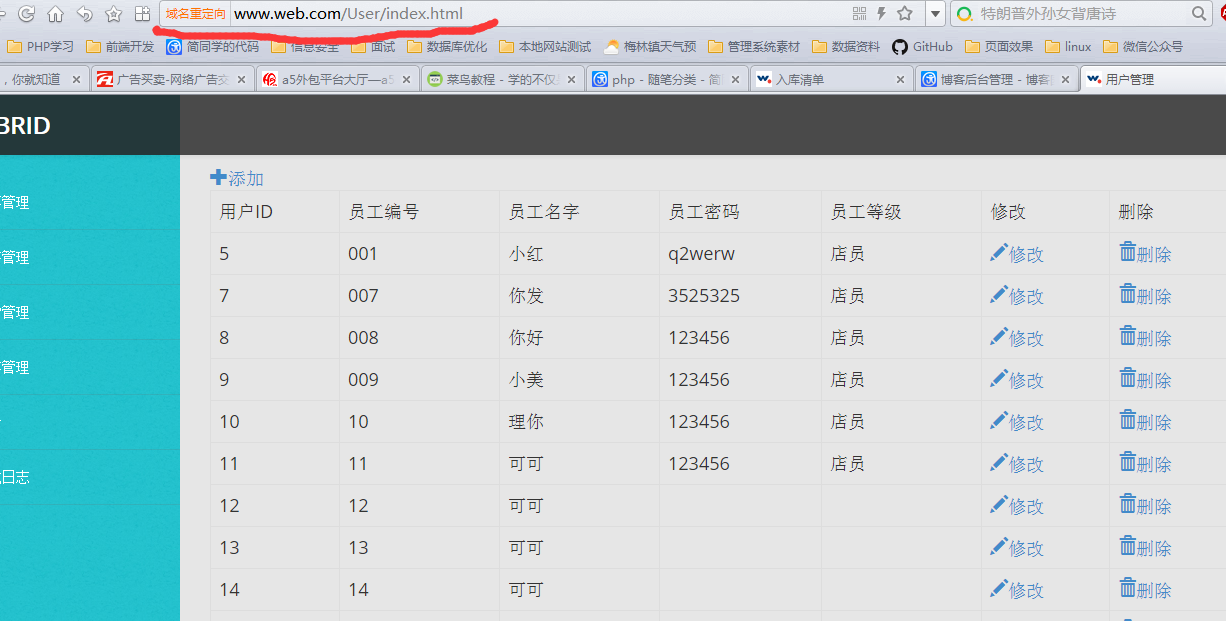The width and height of the screenshot is (1226, 621).
Task: Edit user 小红 in row ID 5
Action: [1017, 254]
